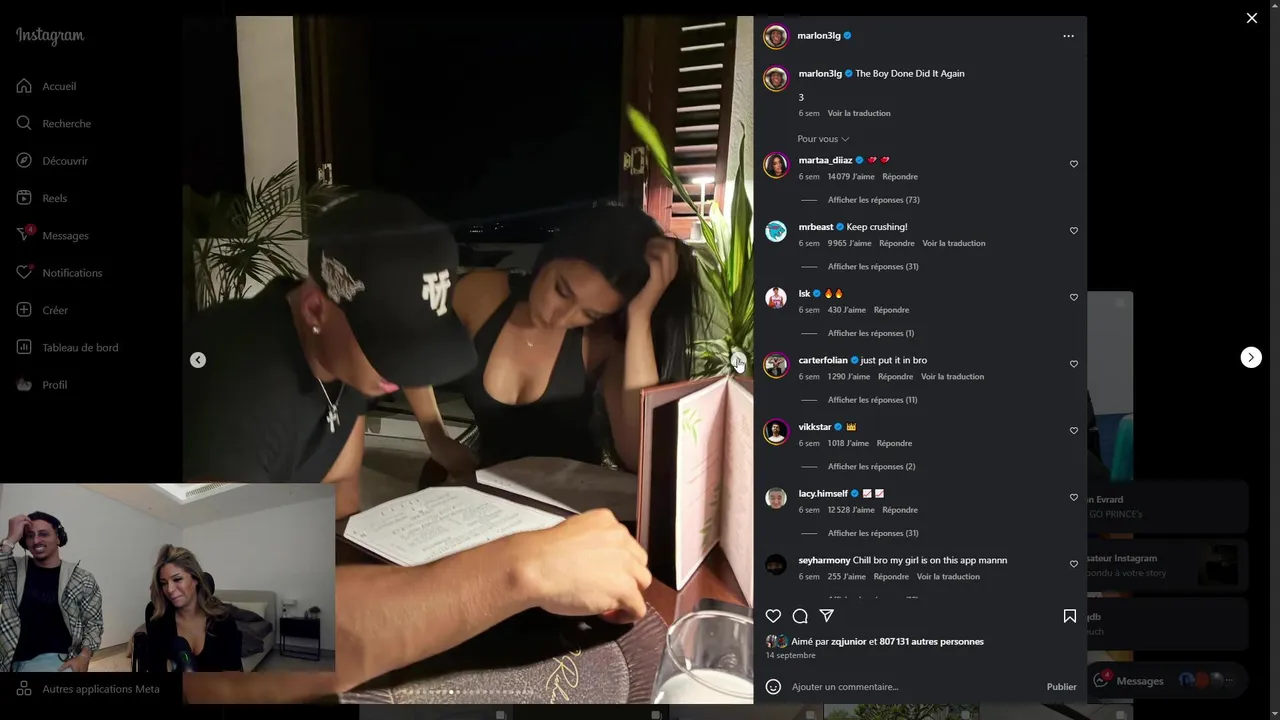Show previous carousel image
This screenshot has width=1280, height=720.
tap(198, 360)
